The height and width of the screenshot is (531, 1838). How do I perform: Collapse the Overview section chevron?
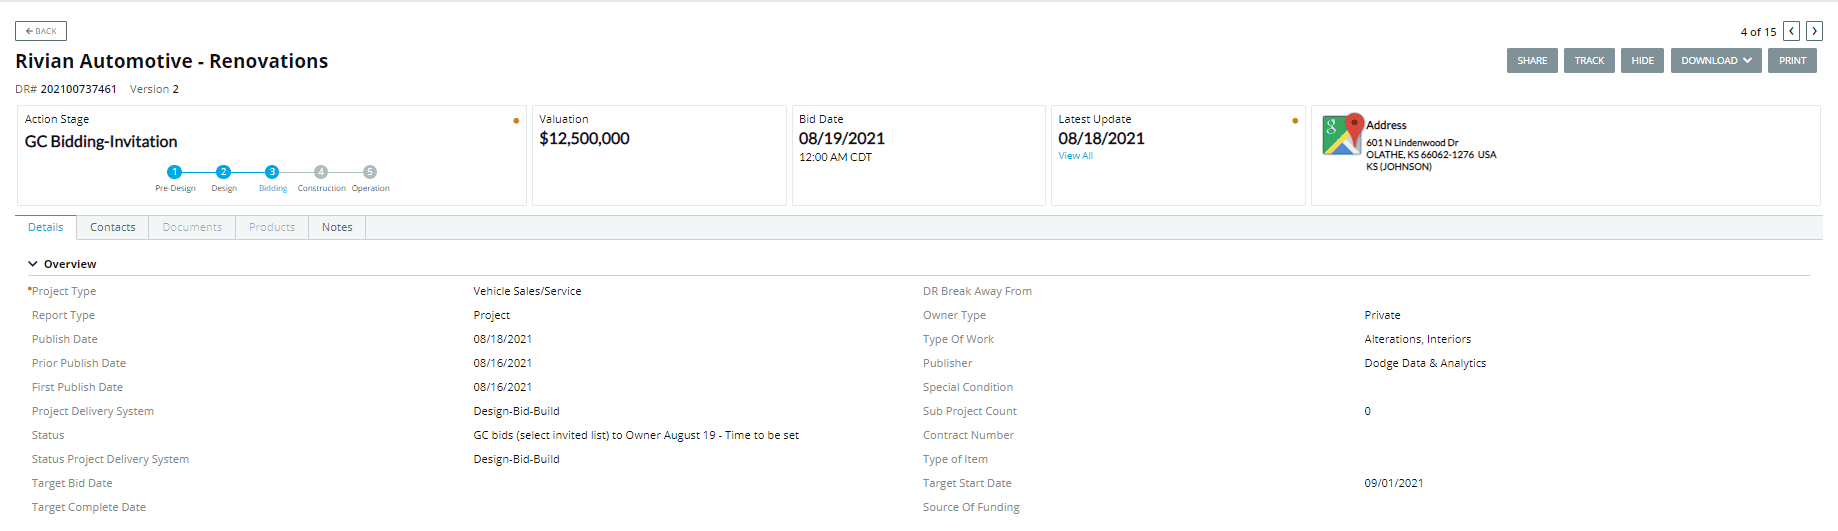coord(33,264)
